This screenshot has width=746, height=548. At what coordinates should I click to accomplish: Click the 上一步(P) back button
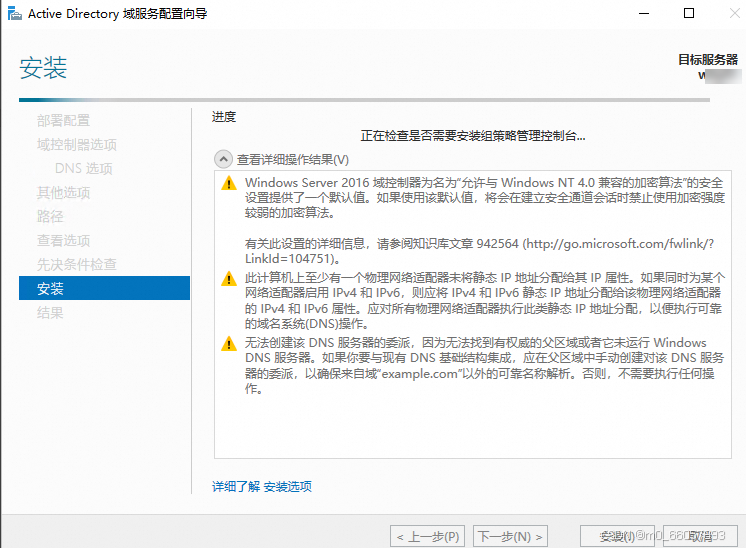tap(427, 537)
